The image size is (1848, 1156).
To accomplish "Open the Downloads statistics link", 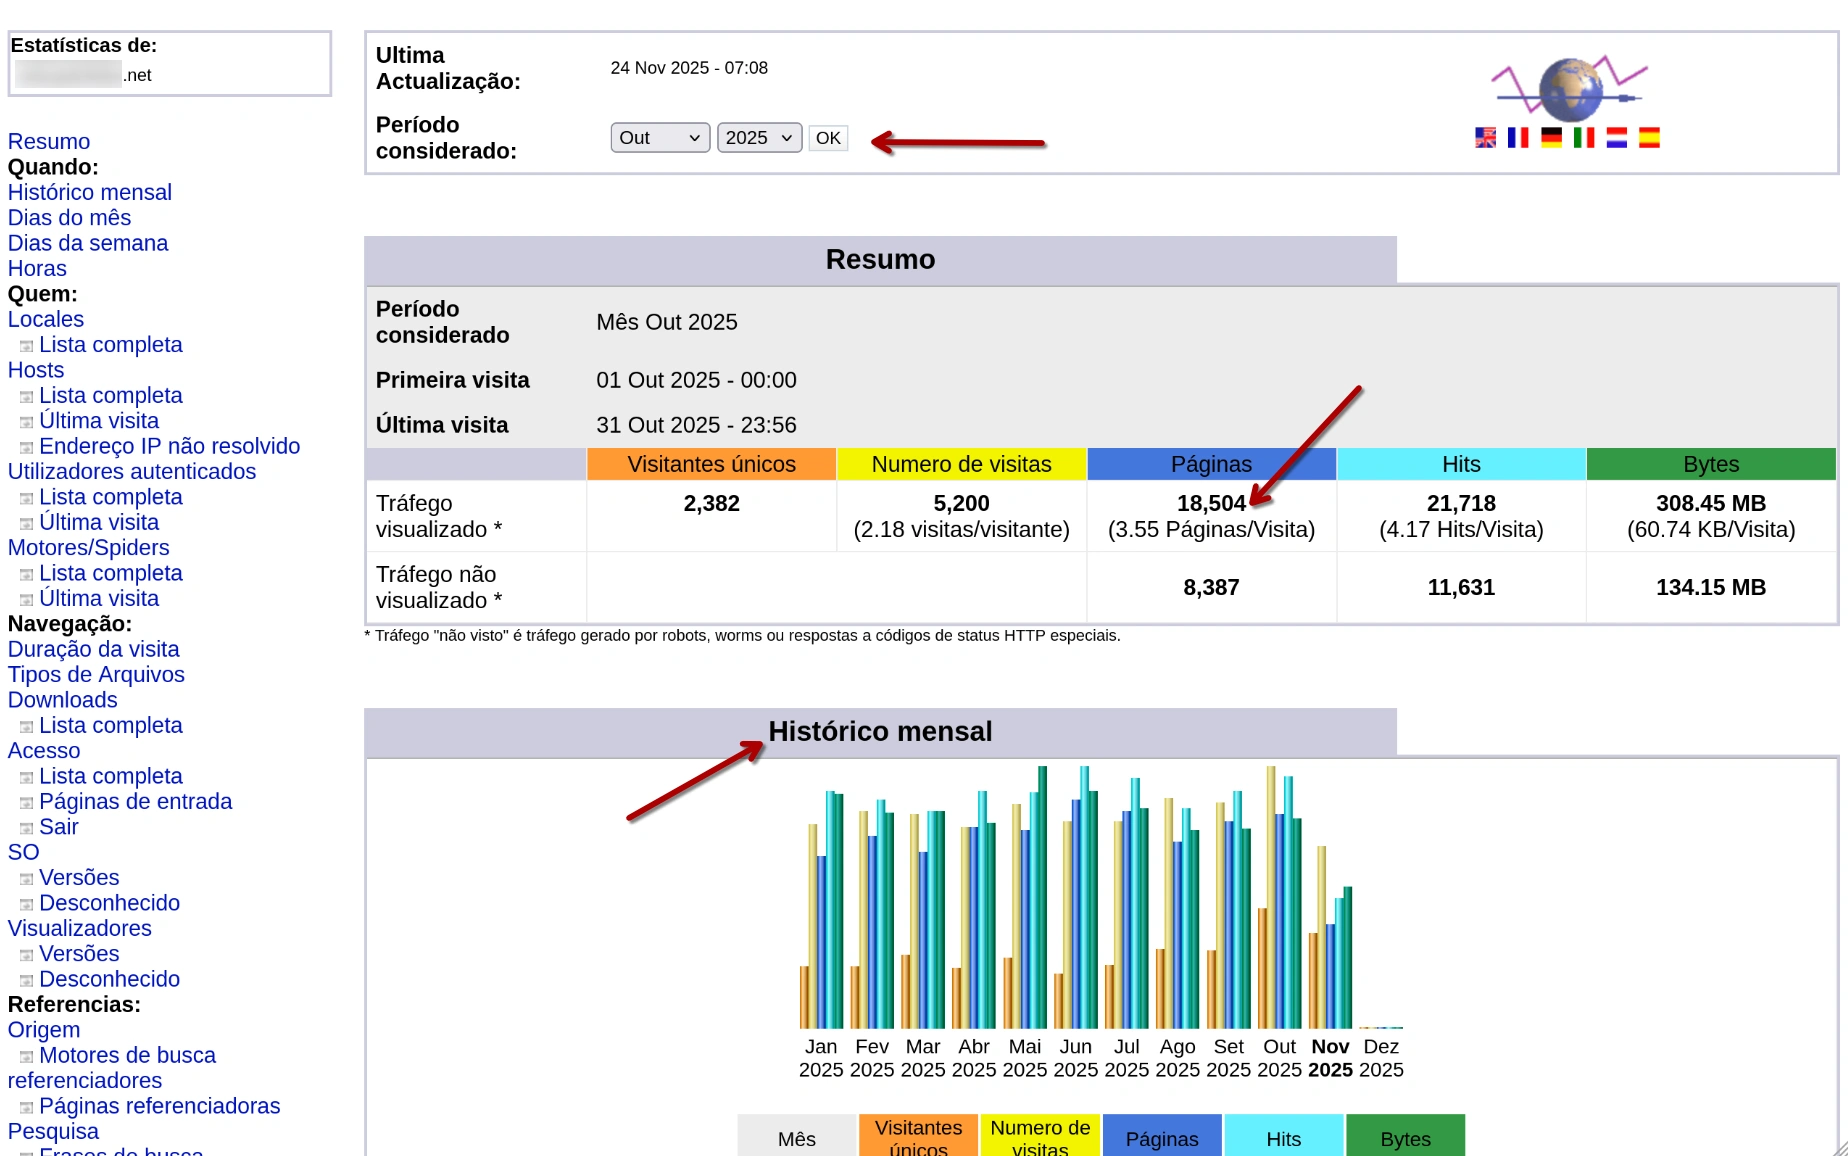I will point(62,700).
